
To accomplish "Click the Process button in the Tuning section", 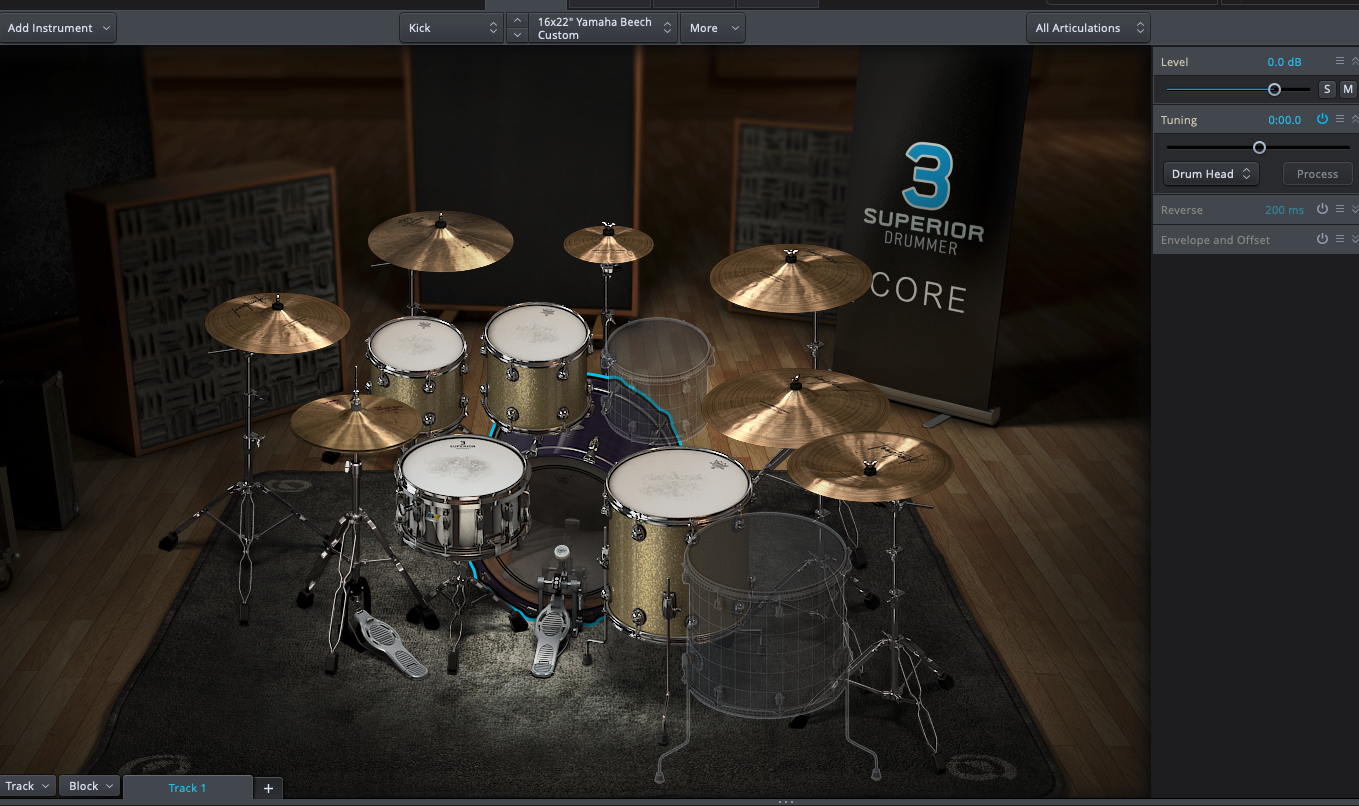I will click(1317, 173).
